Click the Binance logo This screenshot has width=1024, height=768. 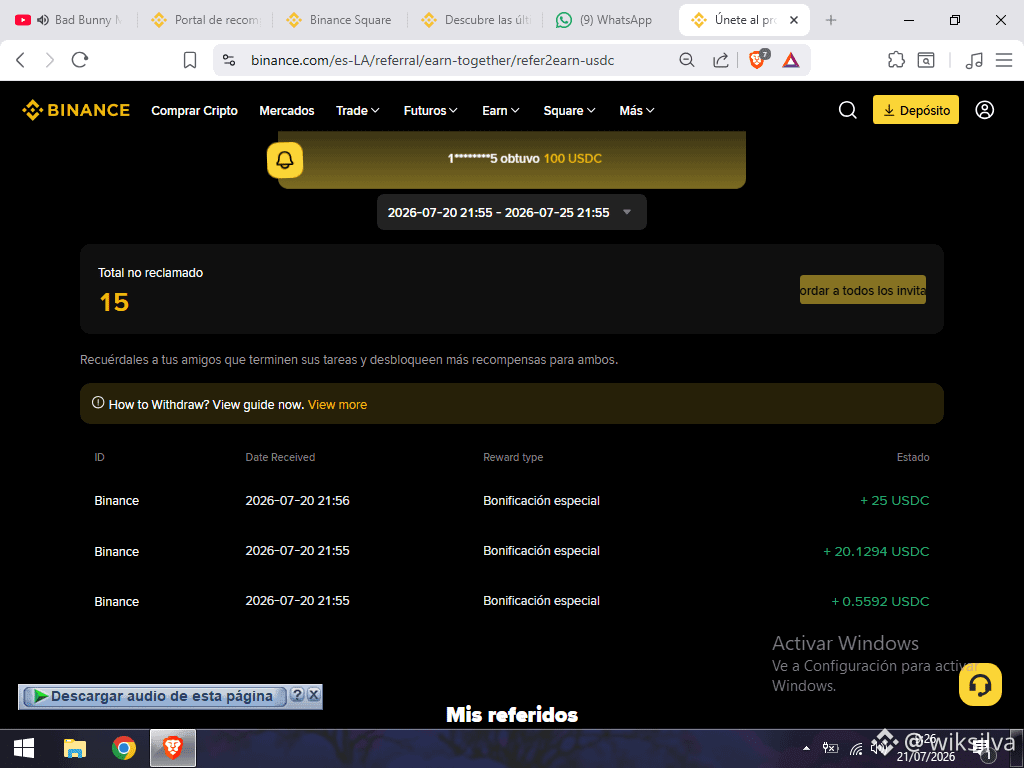coord(76,110)
